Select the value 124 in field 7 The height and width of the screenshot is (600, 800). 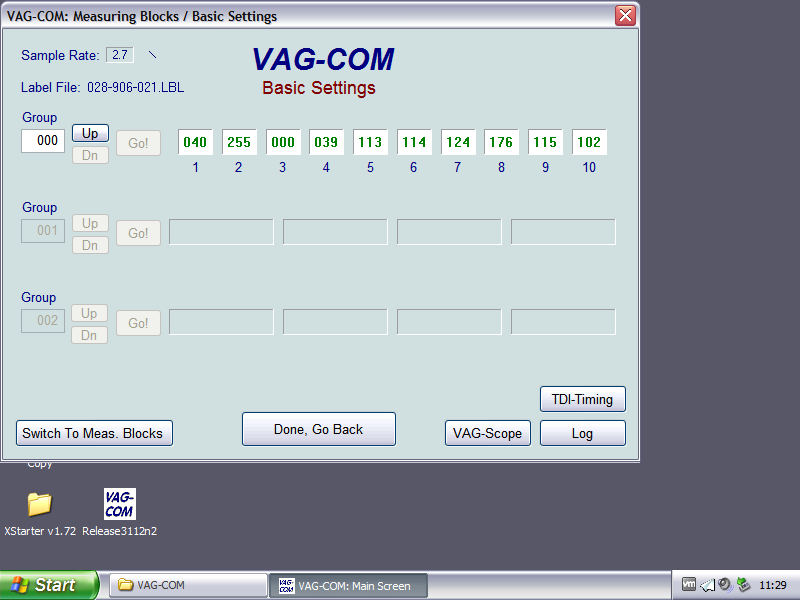tap(458, 142)
